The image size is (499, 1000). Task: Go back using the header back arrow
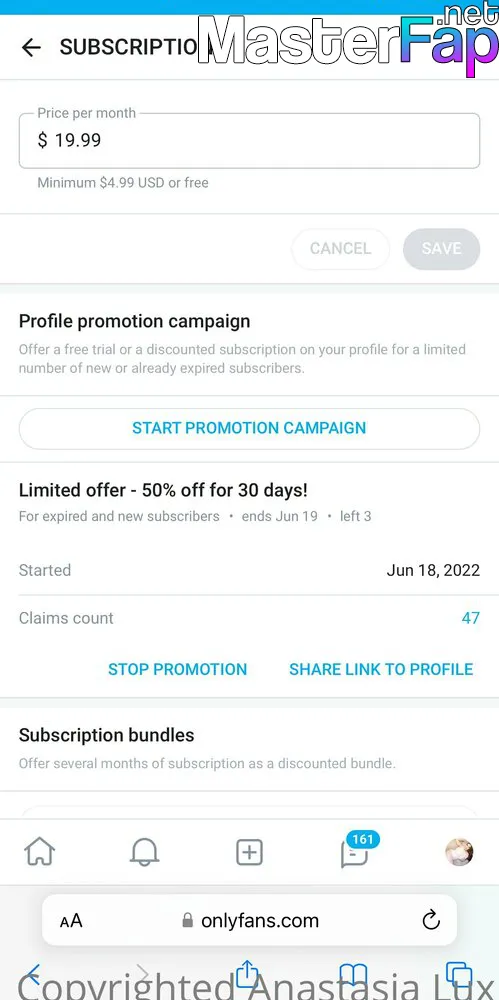point(31,47)
